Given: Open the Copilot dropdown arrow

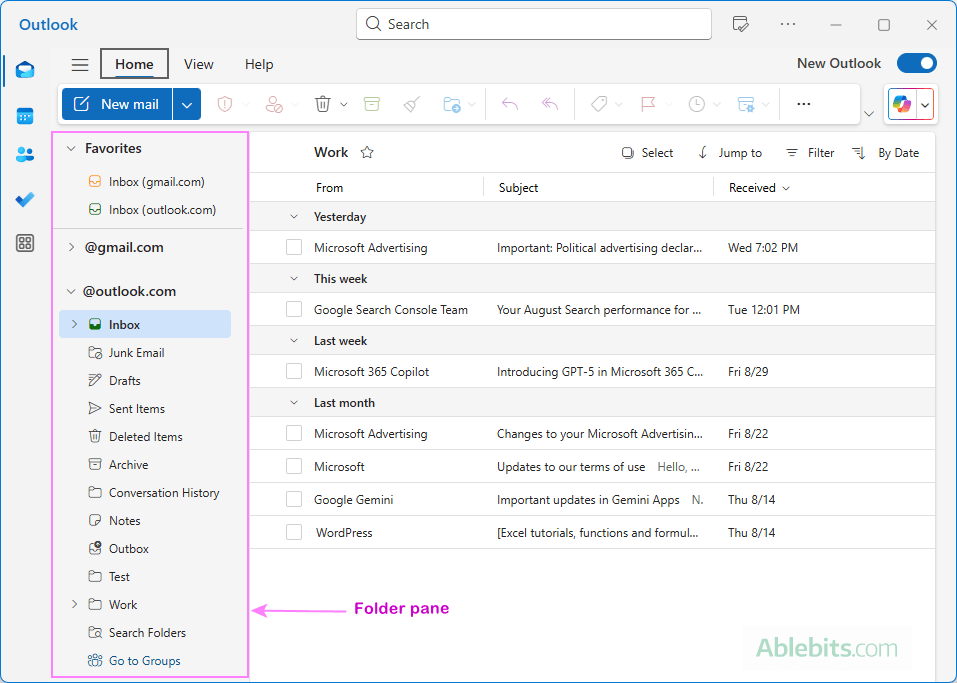Looking at the screenshot, I should tap(925, 105).
